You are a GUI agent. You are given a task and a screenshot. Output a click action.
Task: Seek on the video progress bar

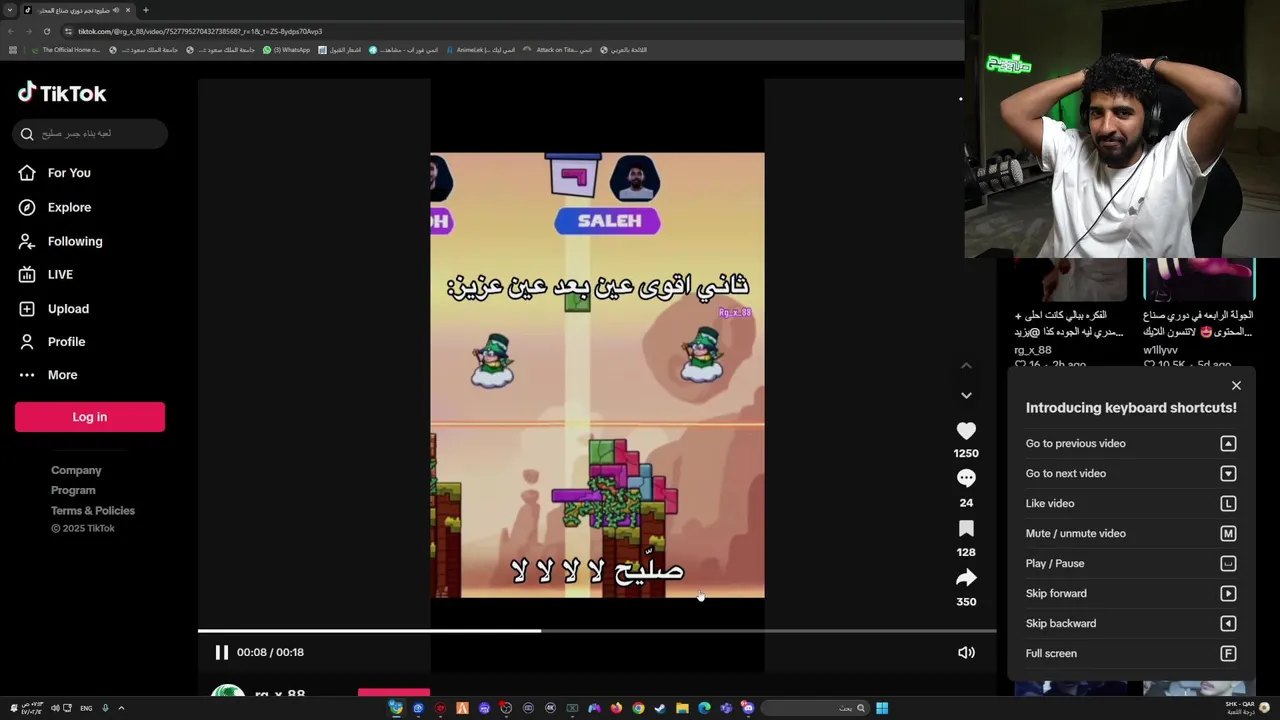point(597,631)
